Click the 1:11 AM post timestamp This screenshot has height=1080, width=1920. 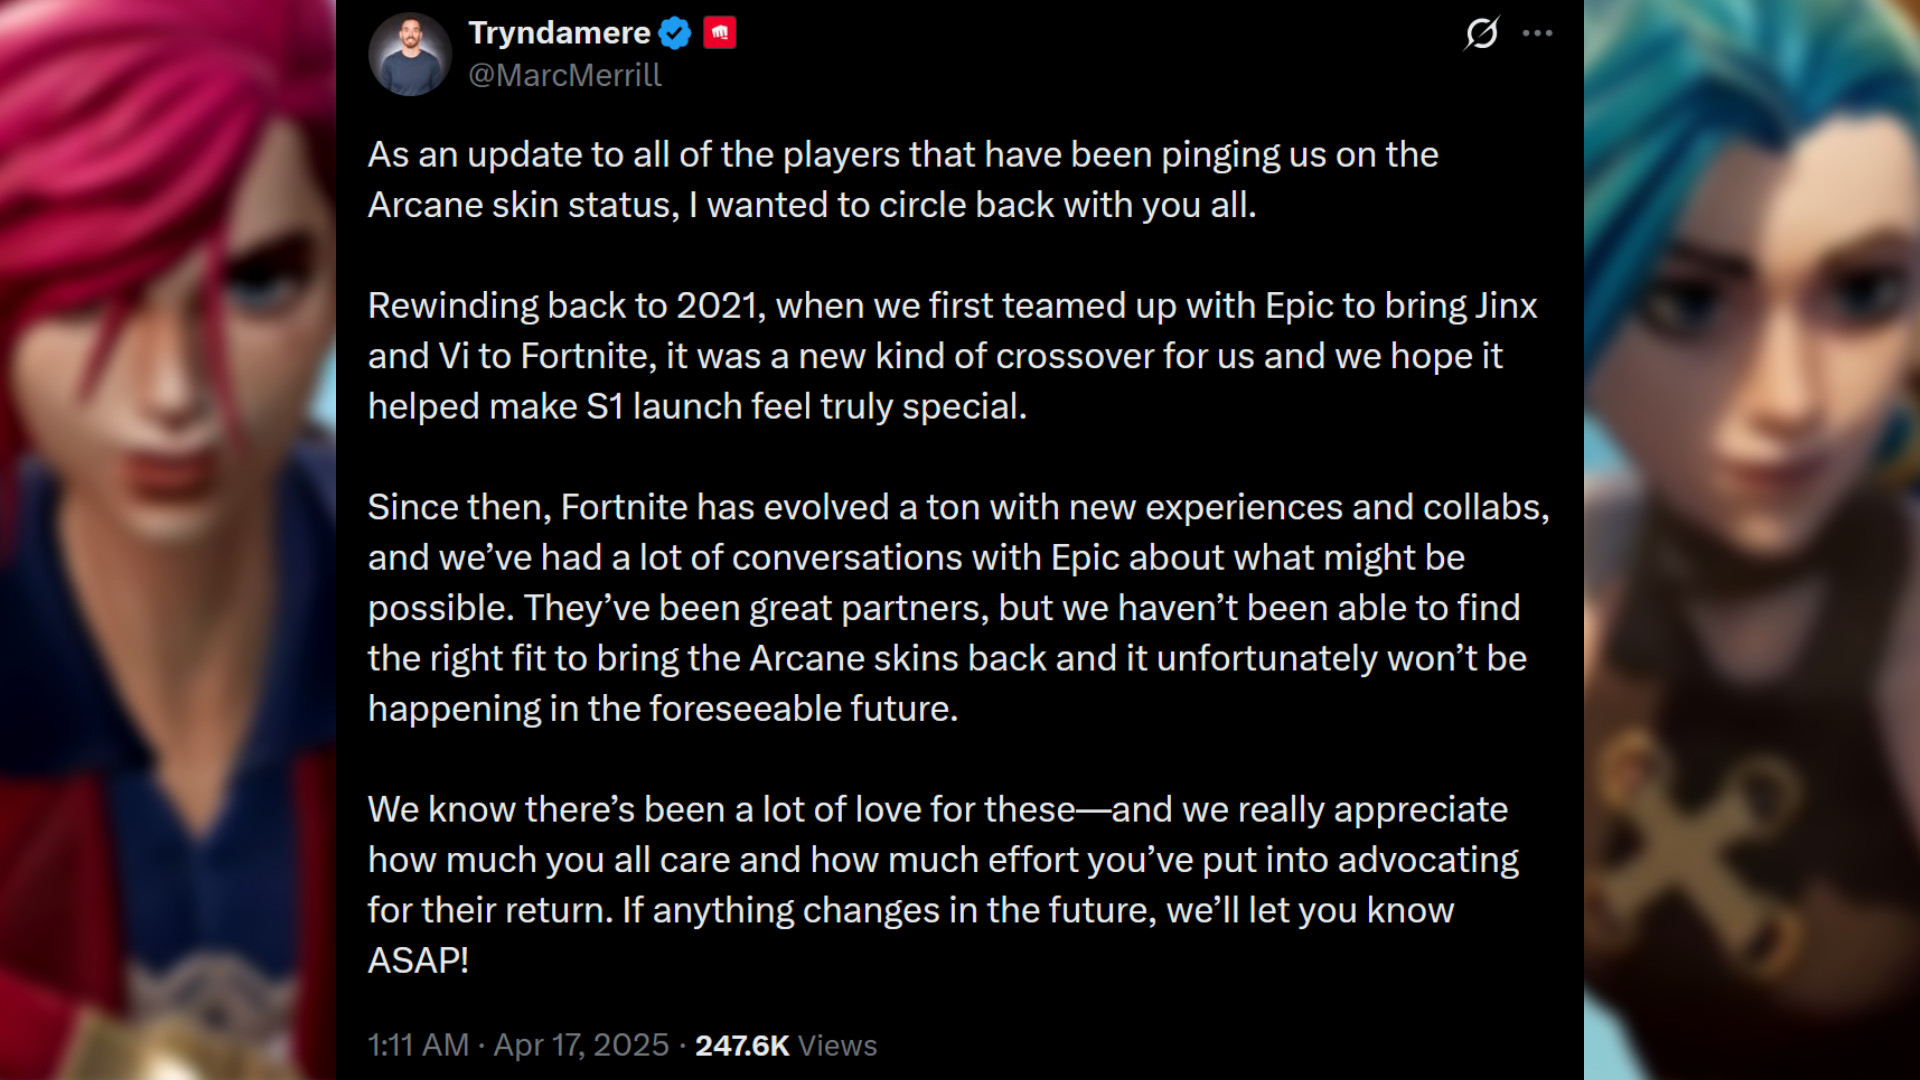(x=418, y=1045)
